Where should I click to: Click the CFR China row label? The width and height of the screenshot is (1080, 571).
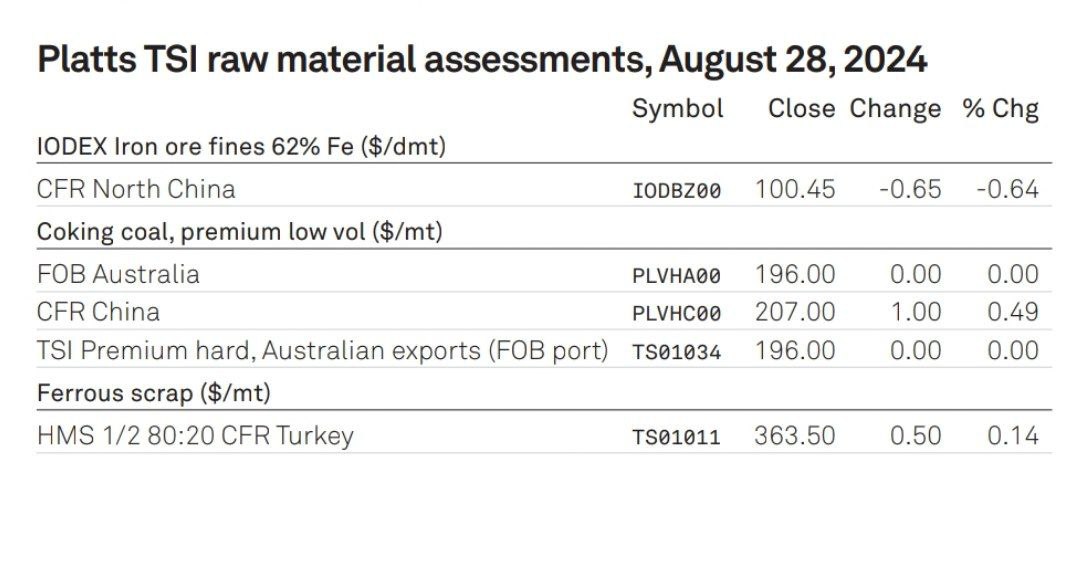[98, 312]
